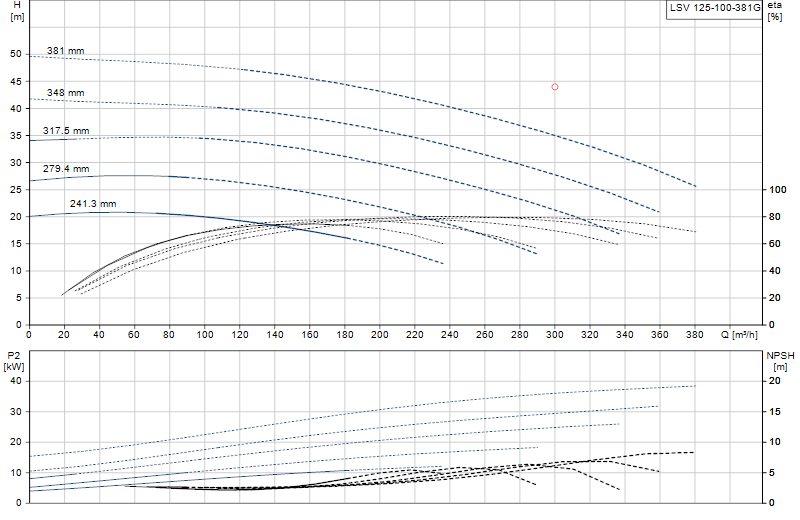The width and height of the screenshot is (800, 520).
Task: Click the 50 value on head axis
Action: point(16,54)
